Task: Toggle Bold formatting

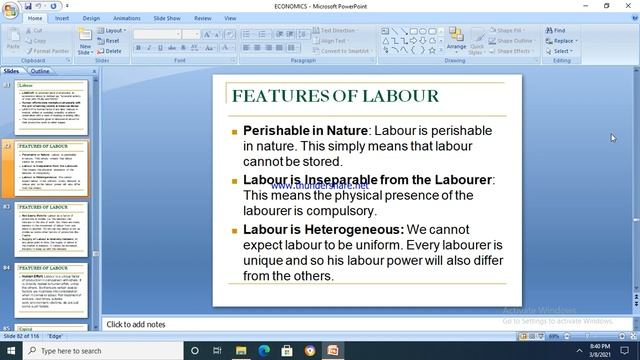Action: coord(138,48)
